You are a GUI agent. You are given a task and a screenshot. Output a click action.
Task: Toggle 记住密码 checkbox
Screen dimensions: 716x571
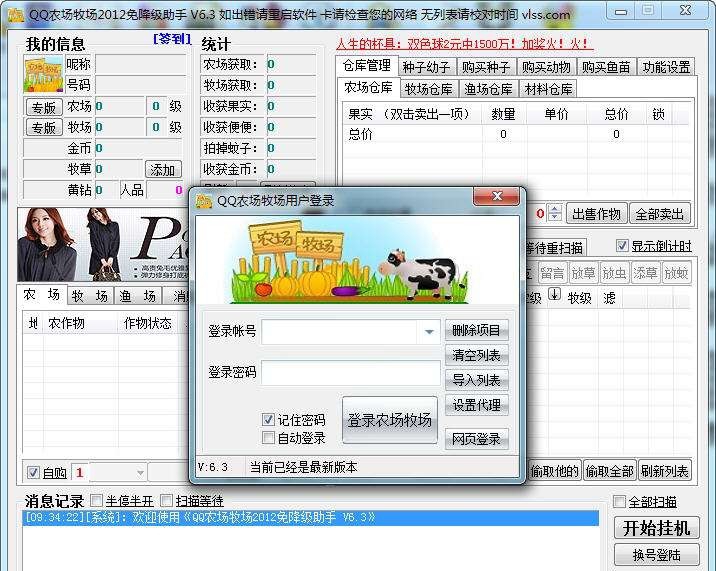[268, 419]
